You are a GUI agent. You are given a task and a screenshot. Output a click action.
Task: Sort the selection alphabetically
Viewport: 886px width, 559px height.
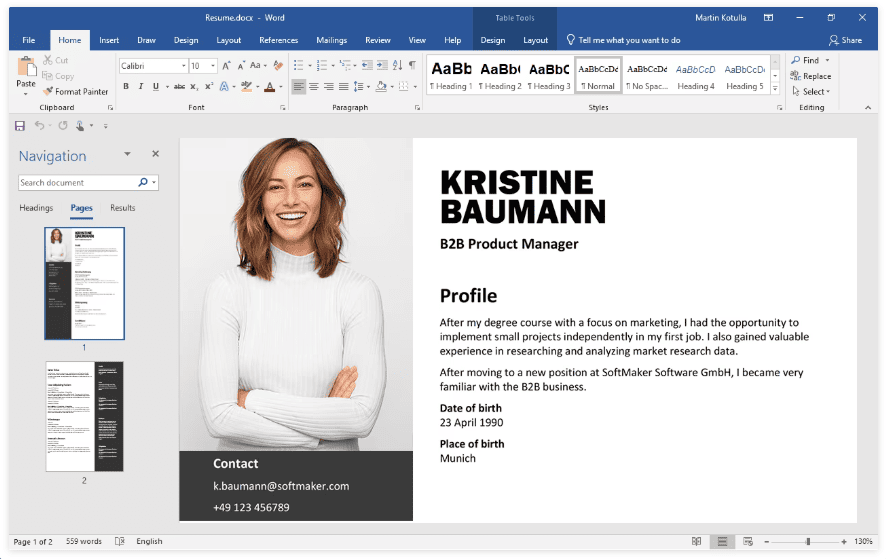tap(397, 66)
